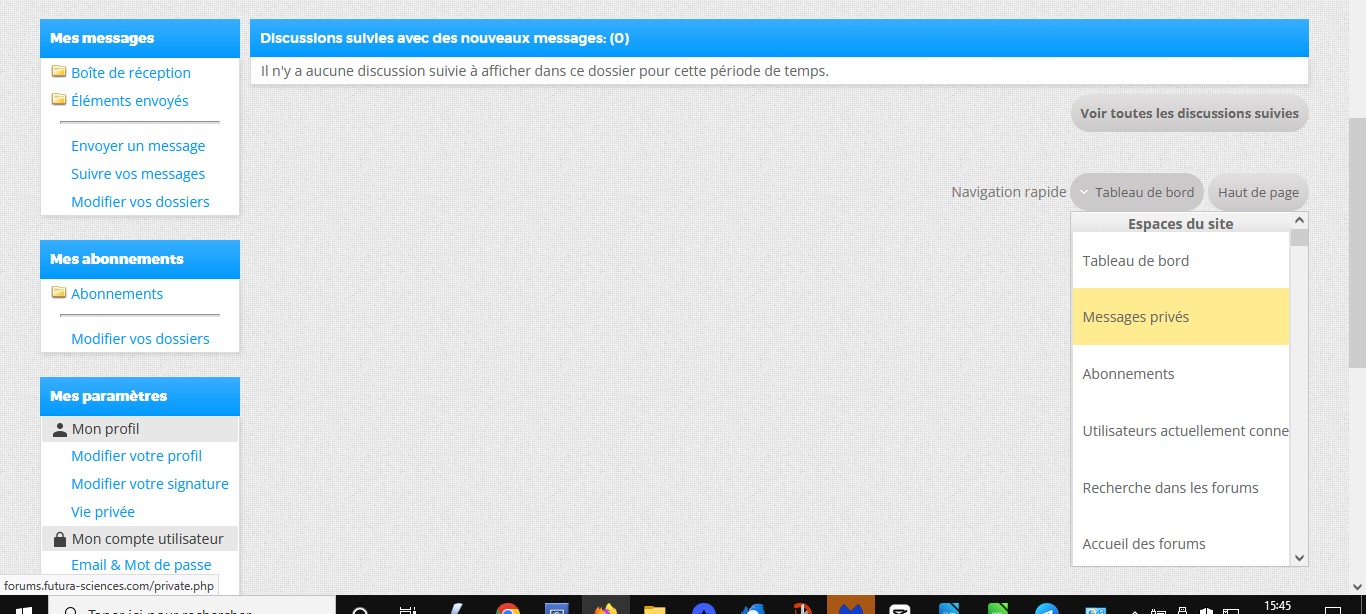Image resolution: width=1366 pixels, height=614 pixels.
Task: Open Boîte de réception folder
Action: coord(131,72)
